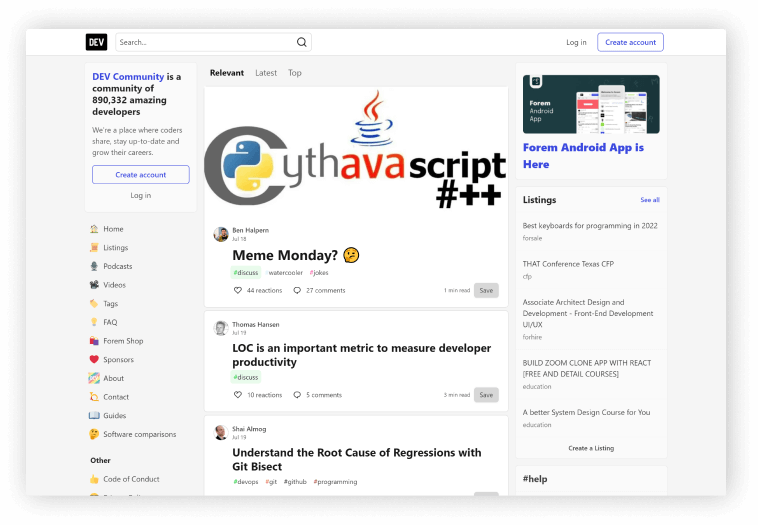758x525 pixels.
Task: Open 'Meme Monday?' post title
Action: click(x=296, y=255)
